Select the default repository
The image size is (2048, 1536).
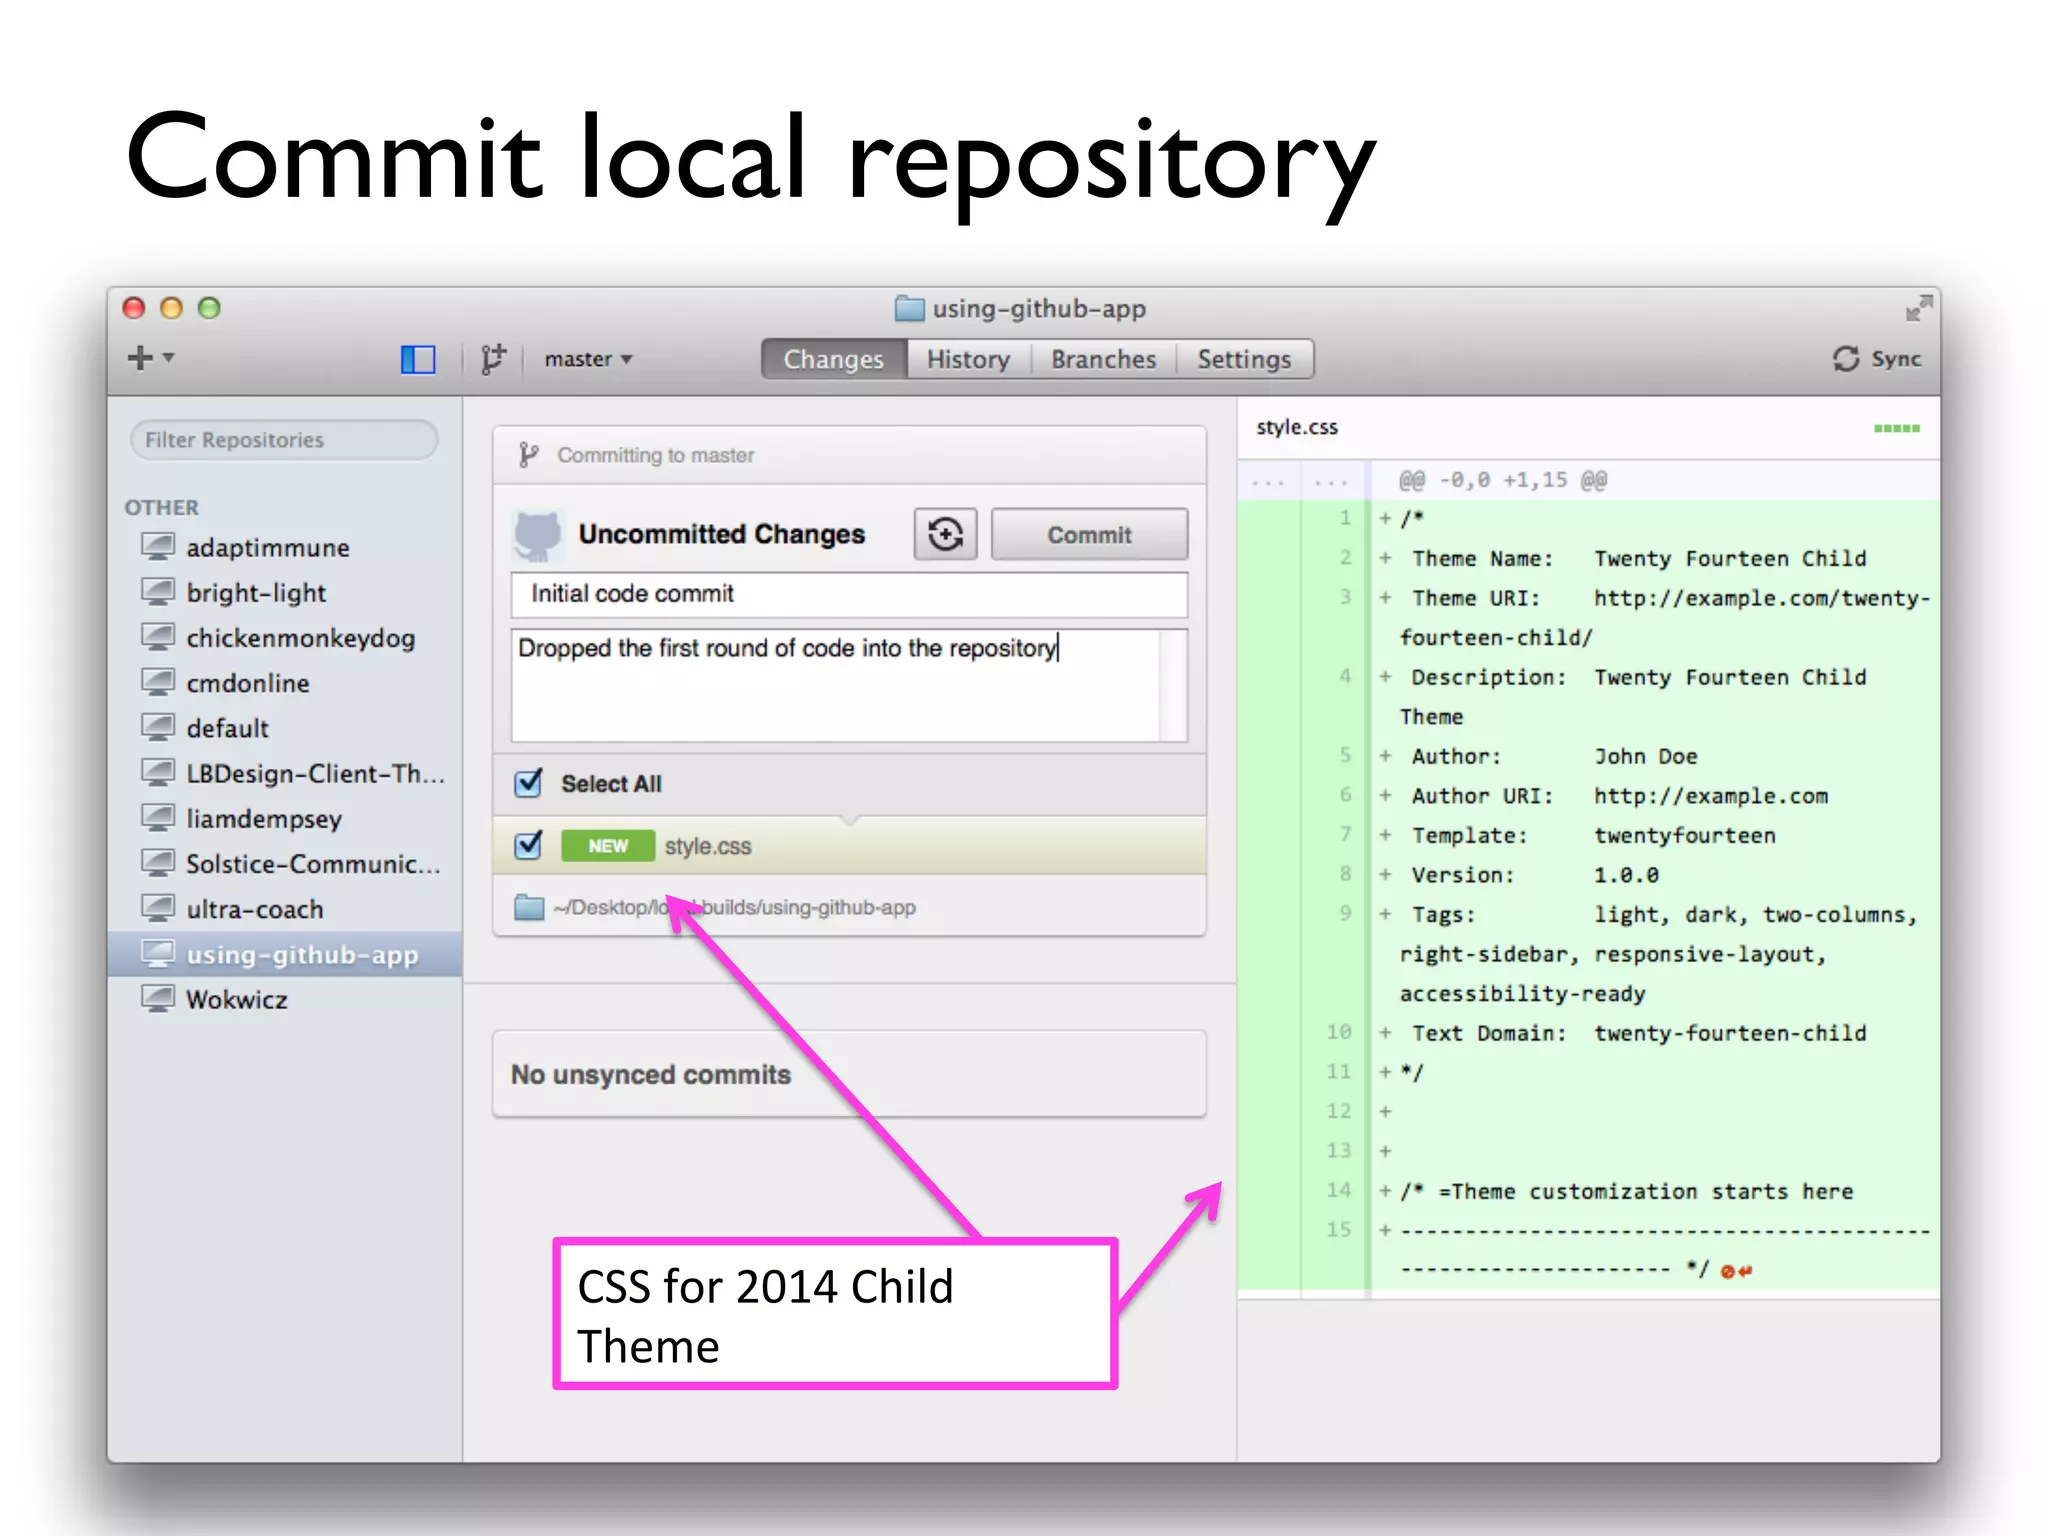285,728
